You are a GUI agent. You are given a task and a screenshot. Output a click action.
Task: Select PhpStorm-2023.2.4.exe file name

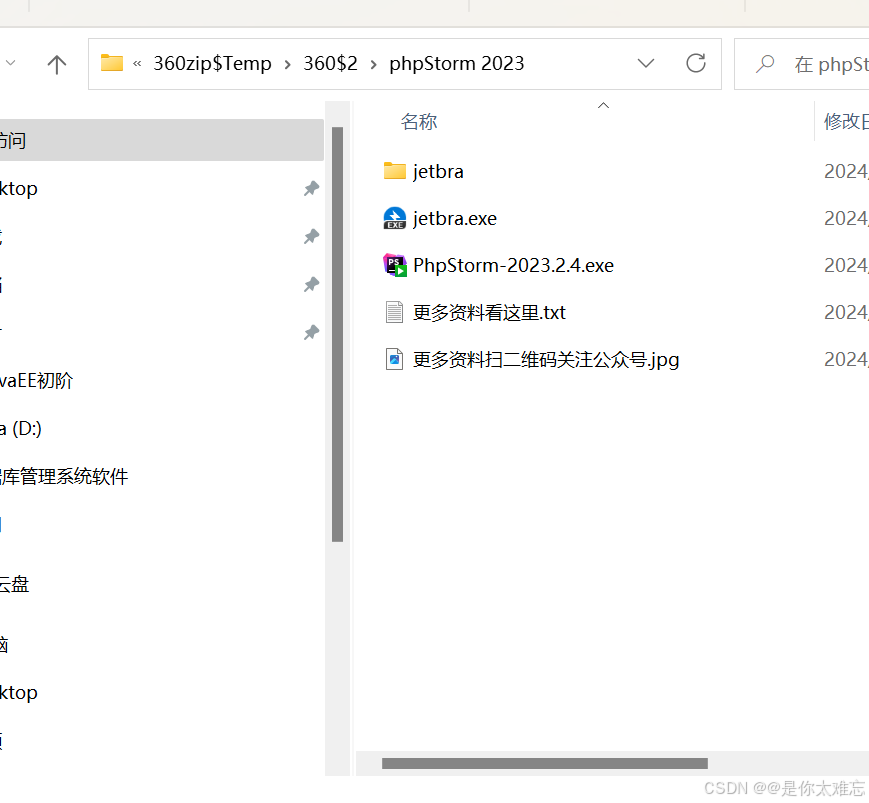click(513, 265)
